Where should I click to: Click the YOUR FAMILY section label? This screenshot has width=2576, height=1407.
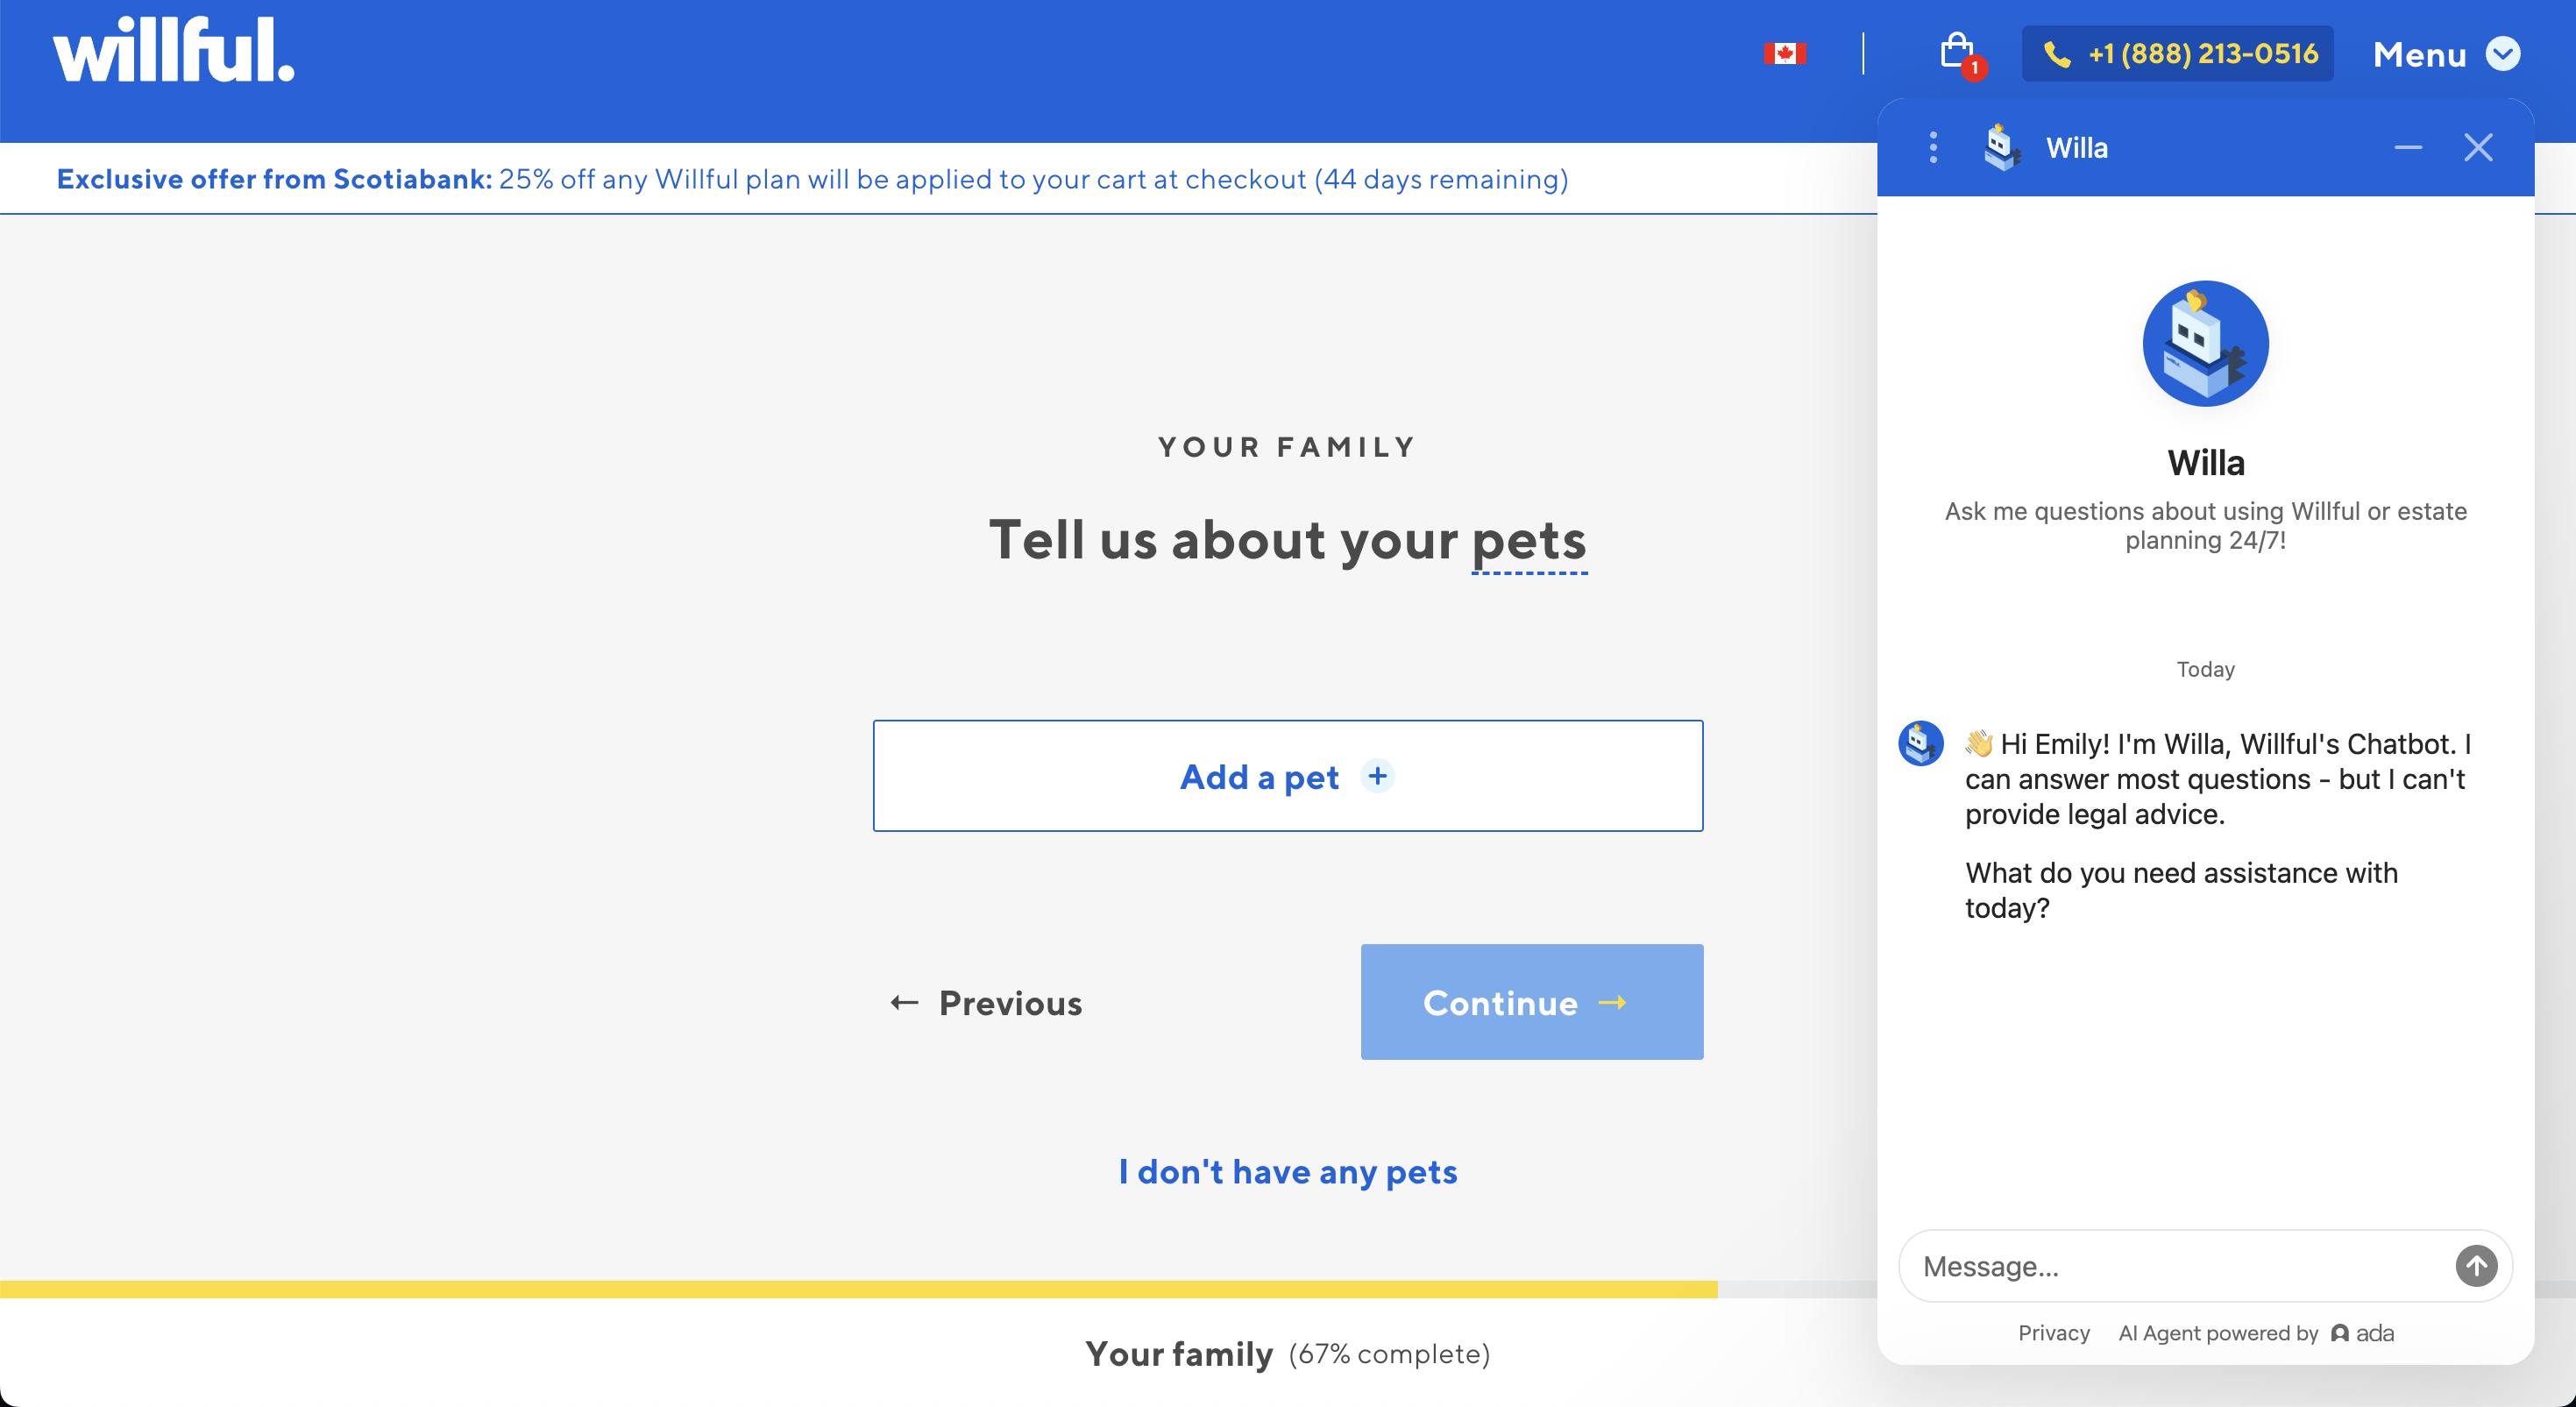1287,447
